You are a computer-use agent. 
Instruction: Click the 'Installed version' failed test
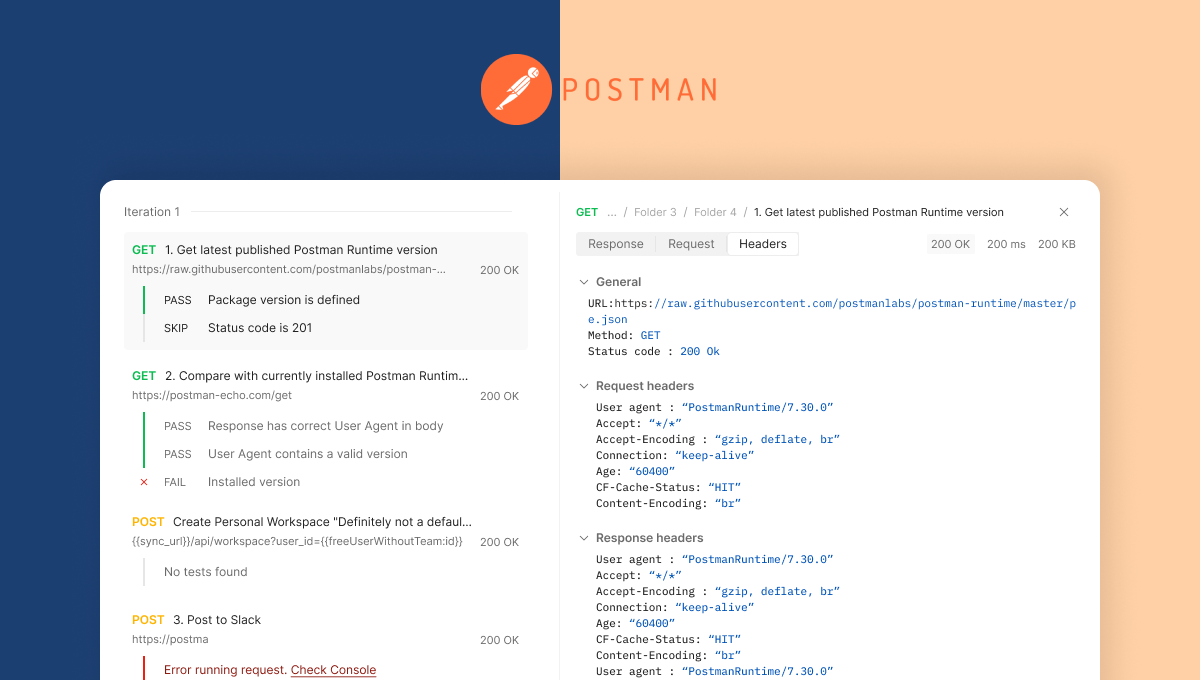(x=254, y=482)
